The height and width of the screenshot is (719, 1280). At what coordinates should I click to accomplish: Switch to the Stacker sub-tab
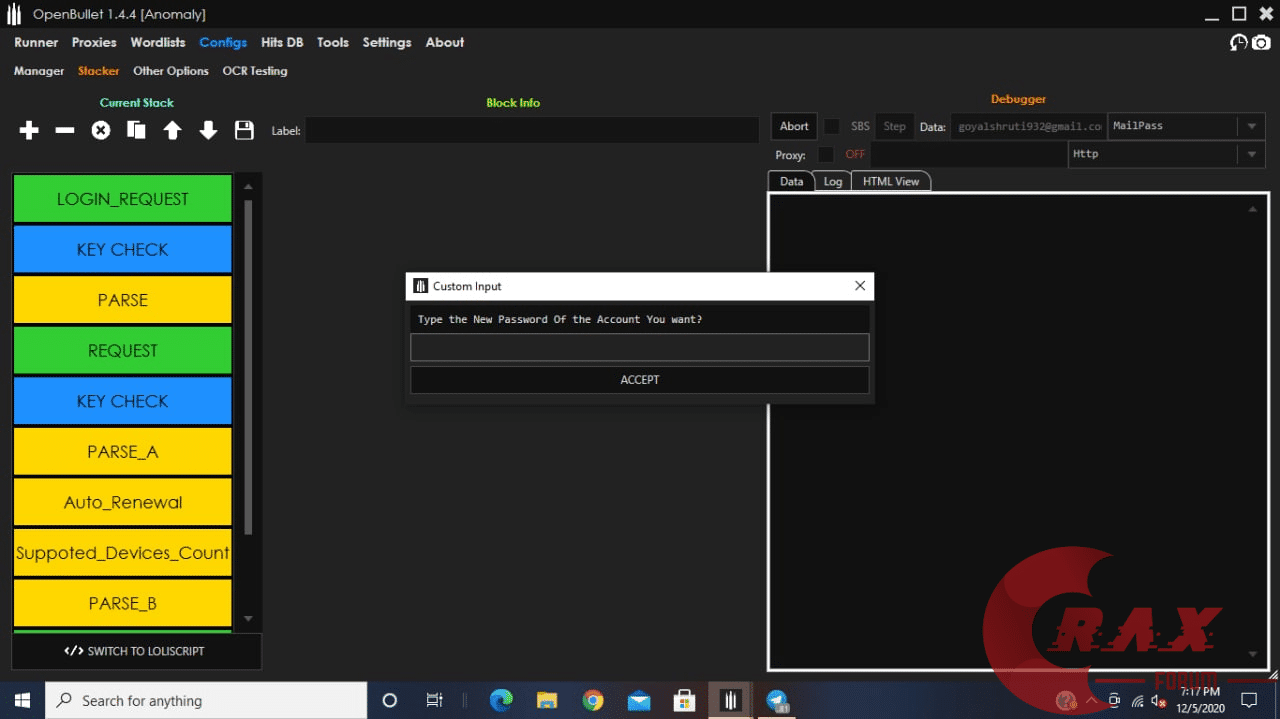99,71
